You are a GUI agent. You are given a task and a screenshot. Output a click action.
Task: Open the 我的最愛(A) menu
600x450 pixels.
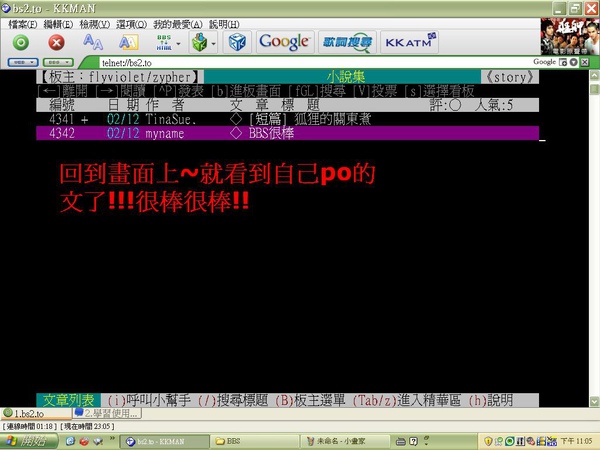[x=178, y=24]
